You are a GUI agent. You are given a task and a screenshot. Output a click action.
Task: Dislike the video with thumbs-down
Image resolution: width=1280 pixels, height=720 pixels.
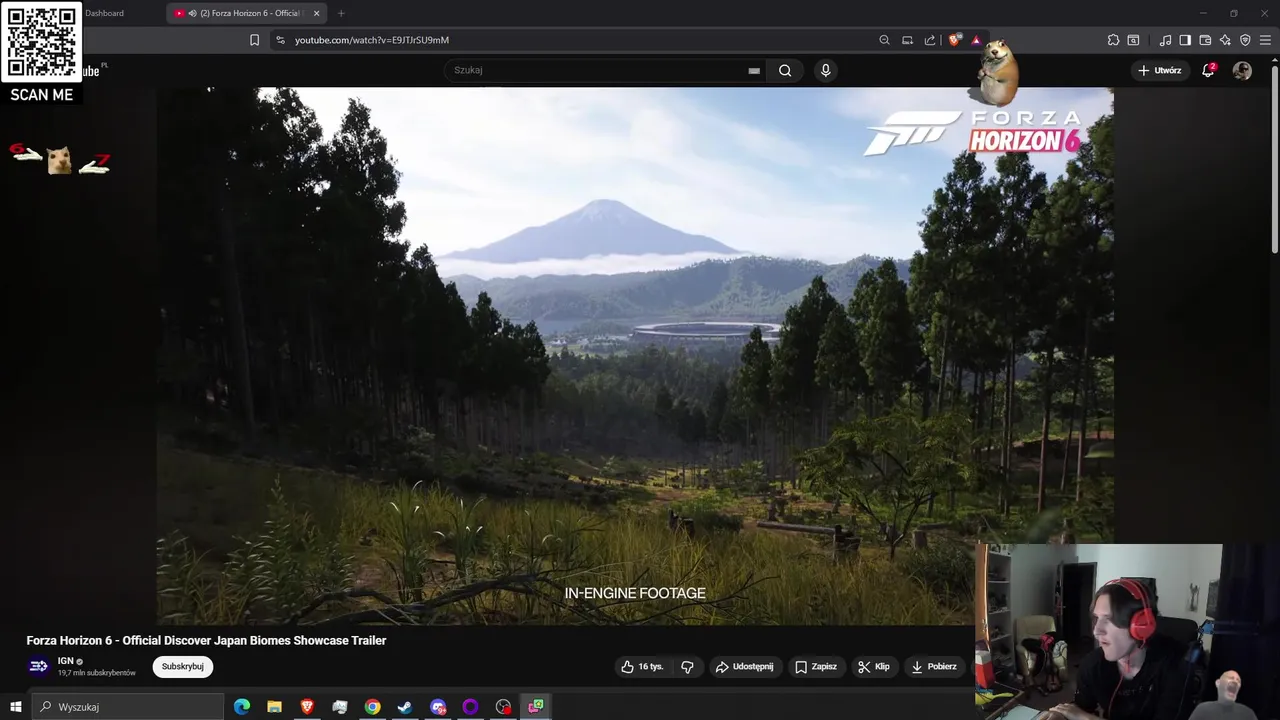pyautogui.click(x=687, y=666)
